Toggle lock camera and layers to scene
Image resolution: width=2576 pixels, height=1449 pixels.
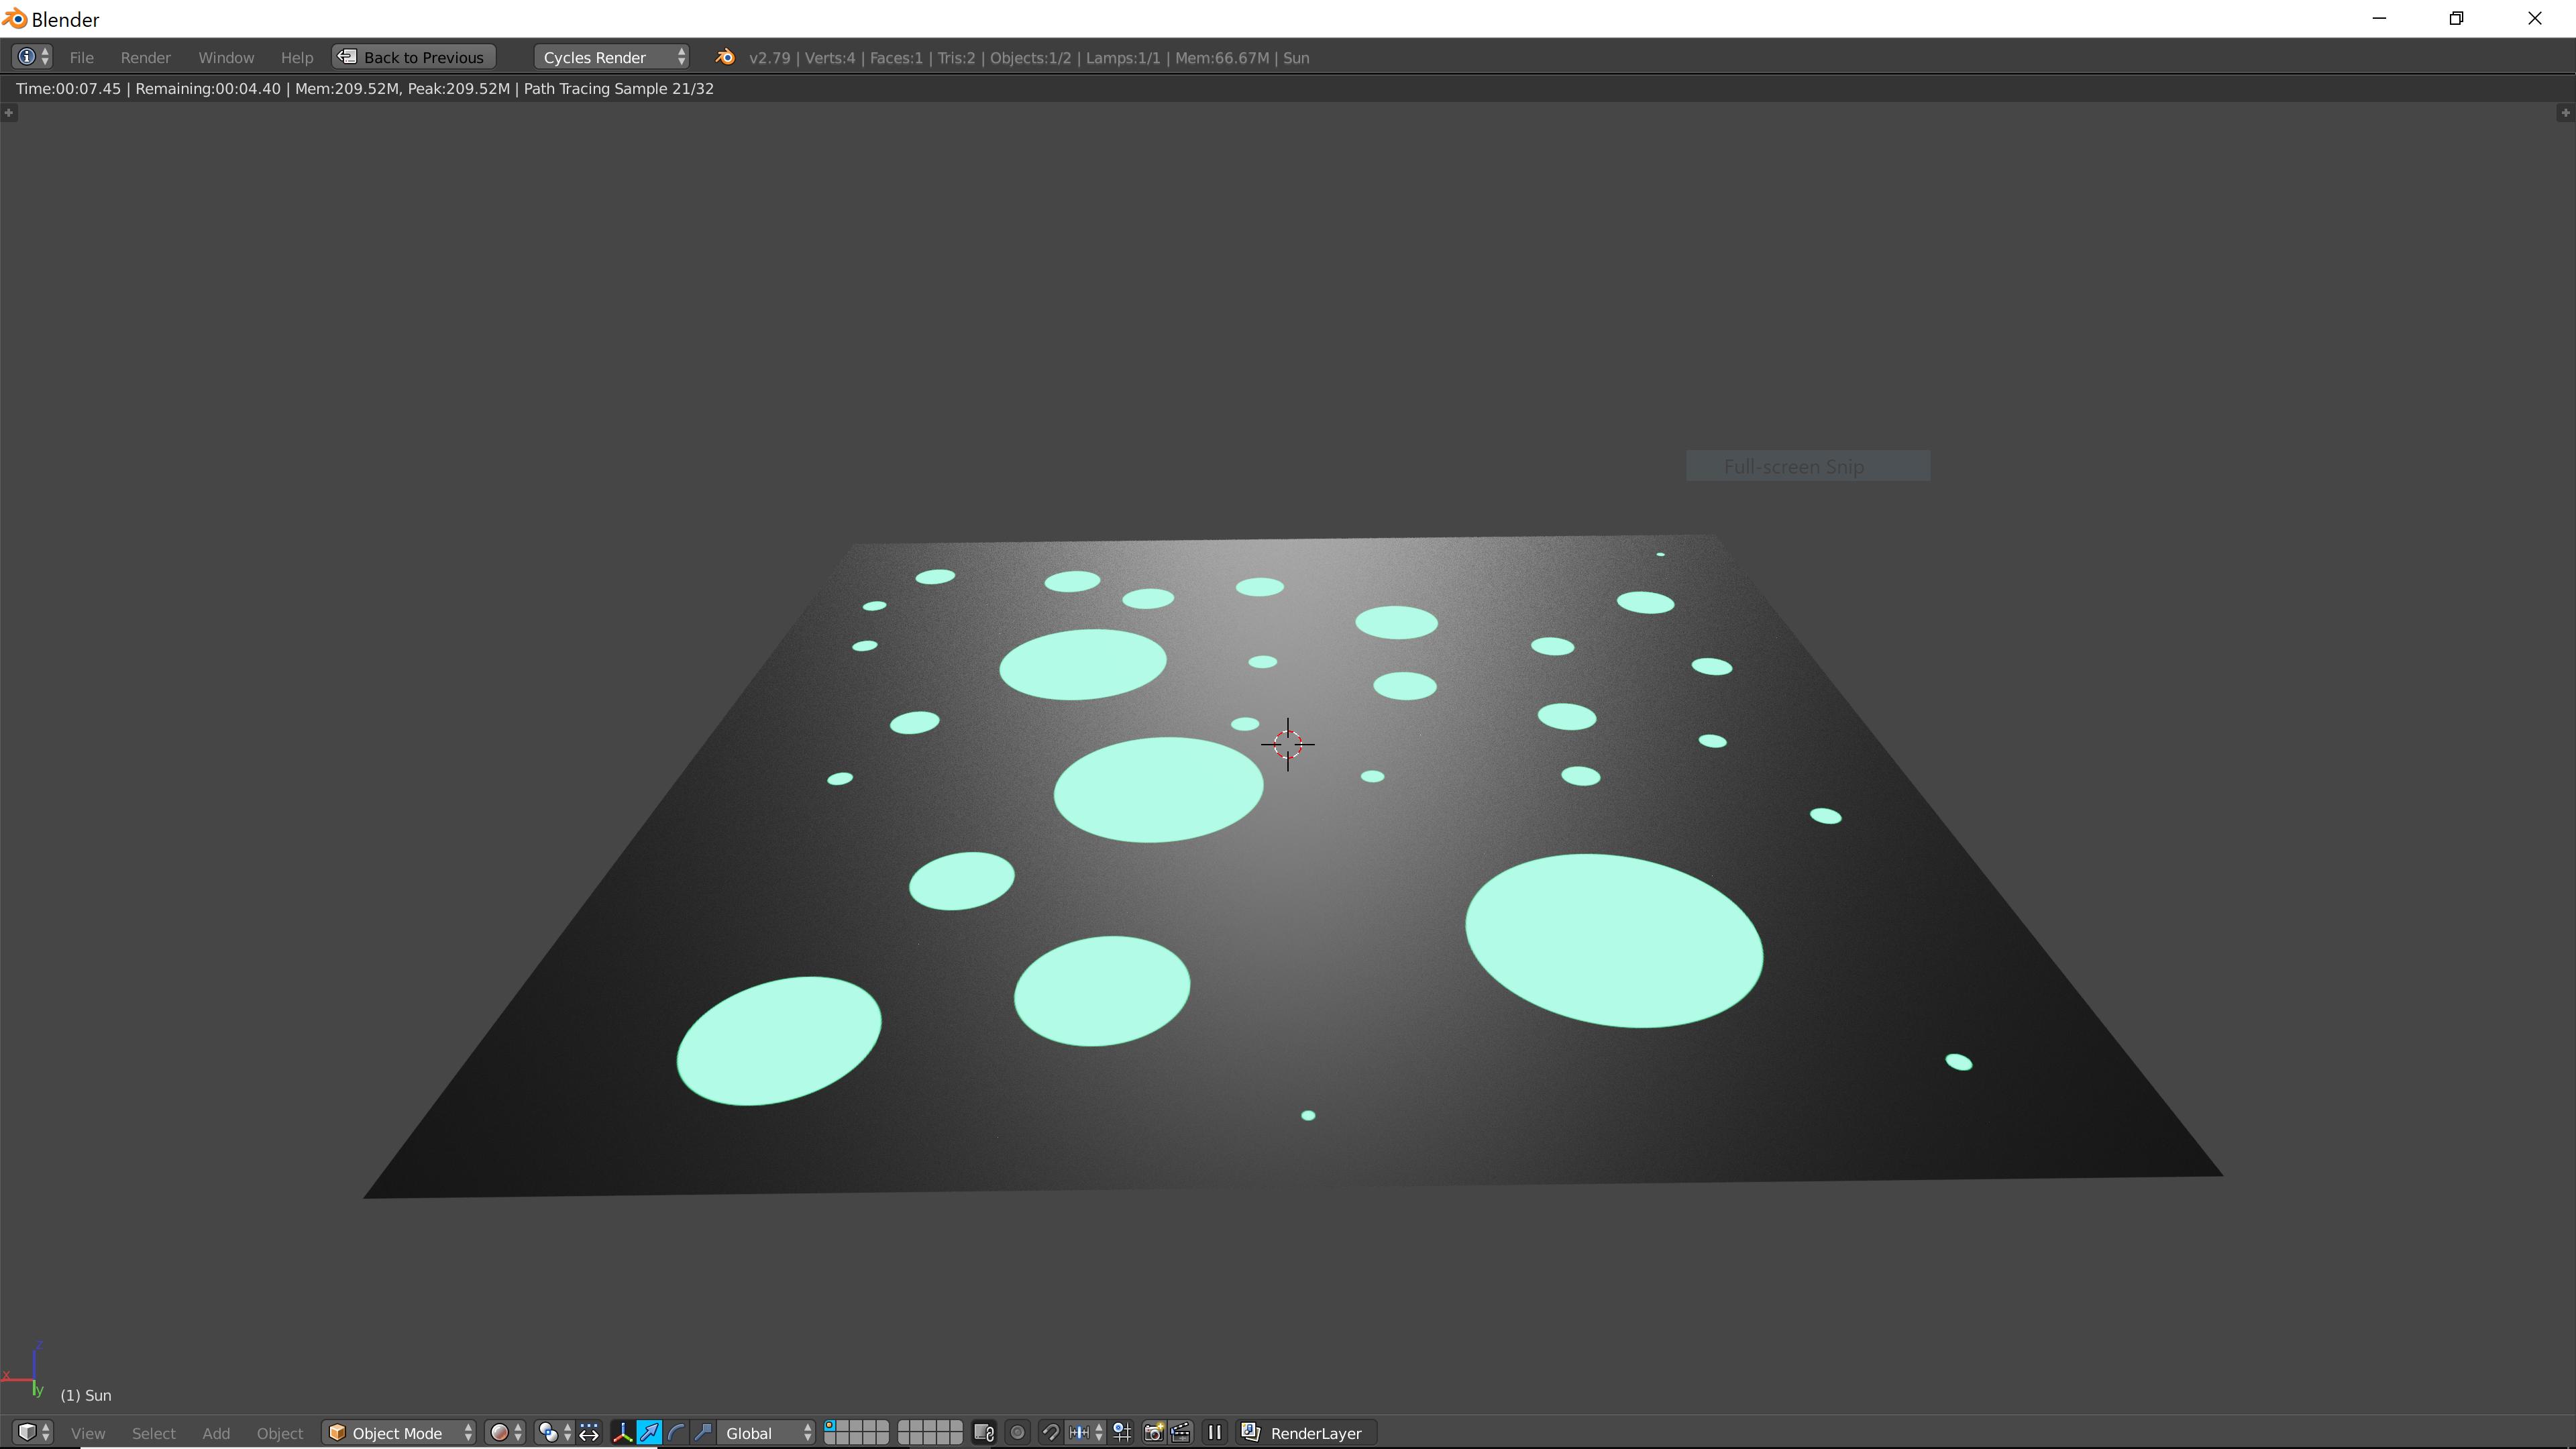[x=984, y=1432]
